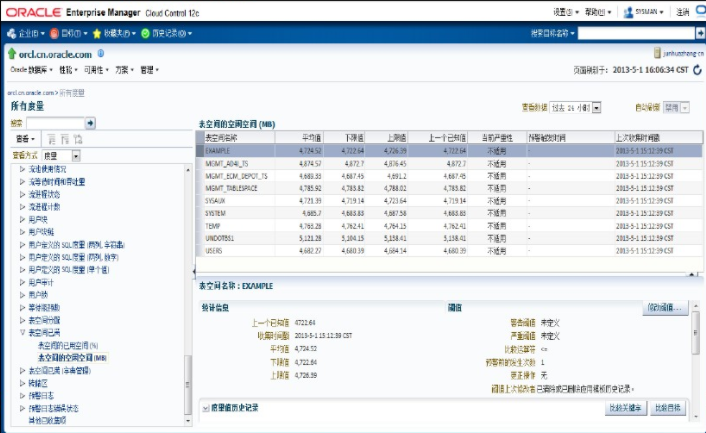Click the go arrow beside the target search box
This screenshot has height=433, width=706.
[x=700, y=33]
